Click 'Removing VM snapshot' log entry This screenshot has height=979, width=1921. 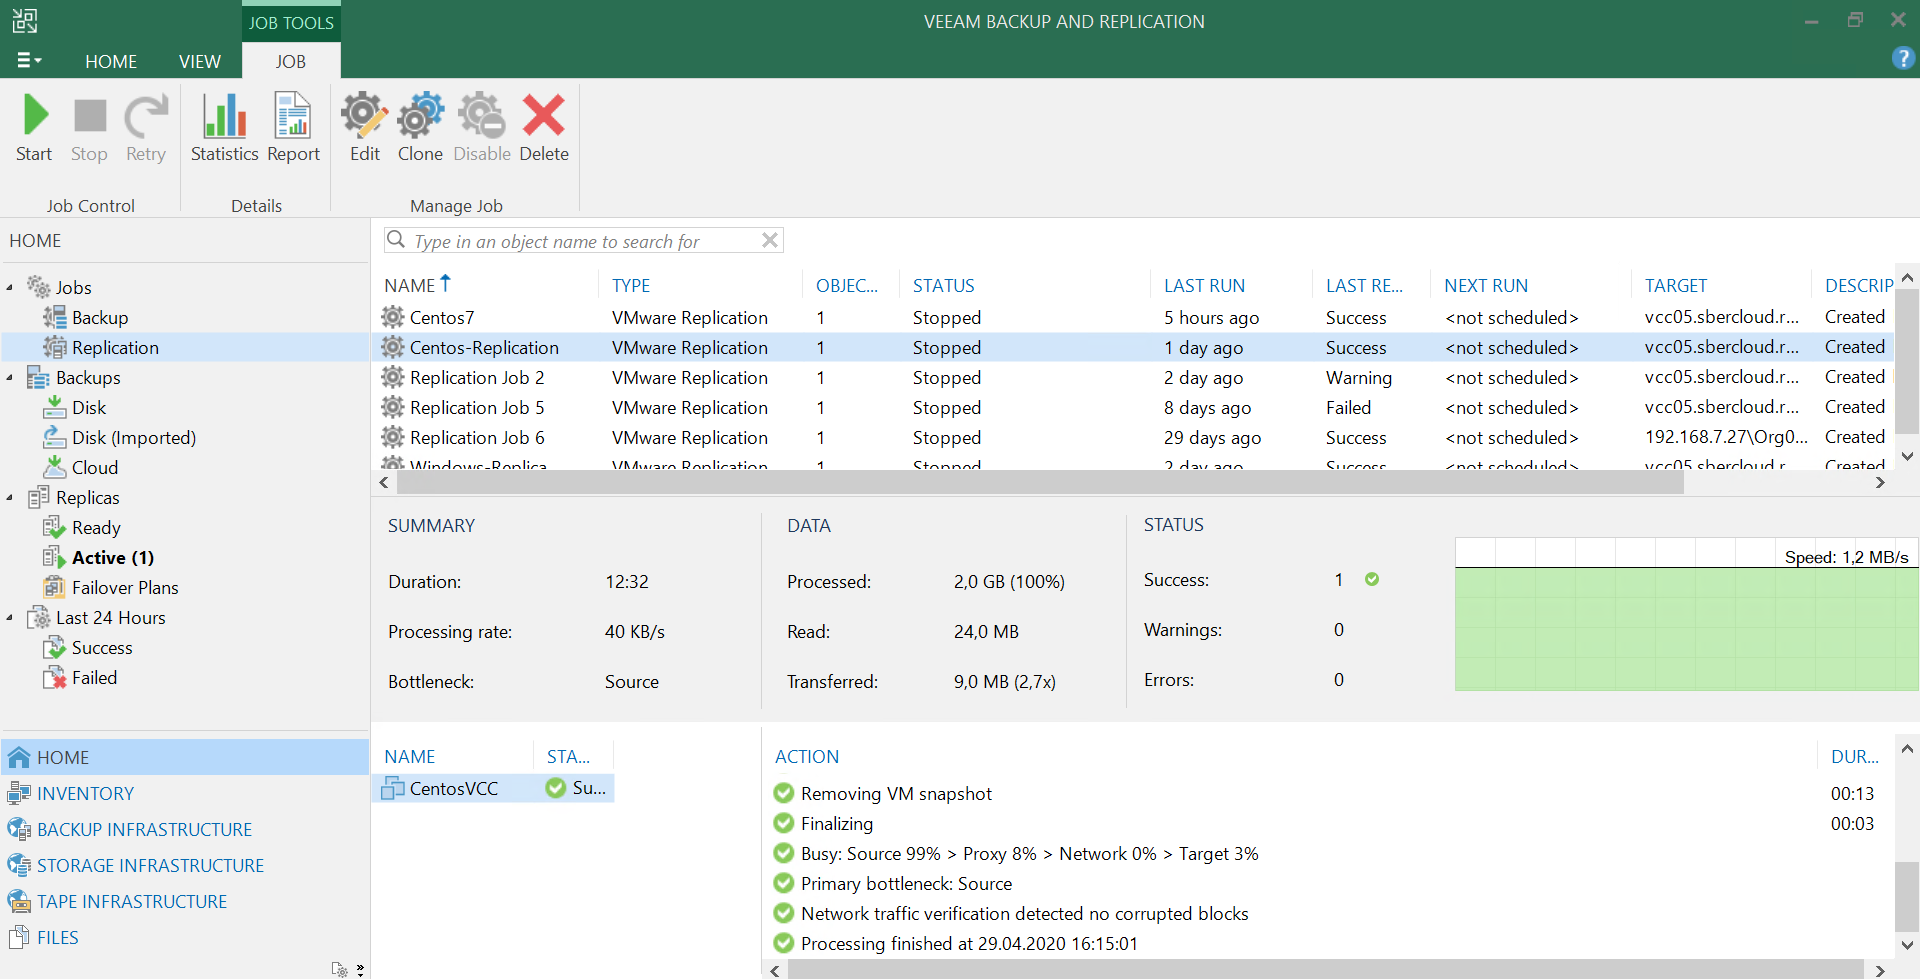(x=883, y=794)
